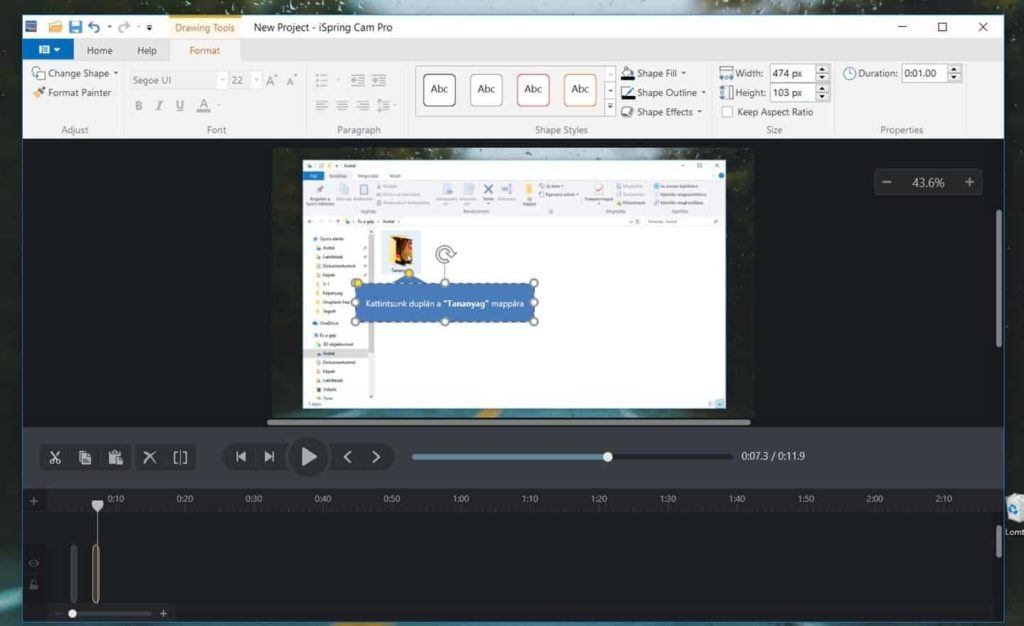The image size is (1024, 626).
Task: Paste from clipboard in the timeline toolbar
Action: (x=116, y=457)
